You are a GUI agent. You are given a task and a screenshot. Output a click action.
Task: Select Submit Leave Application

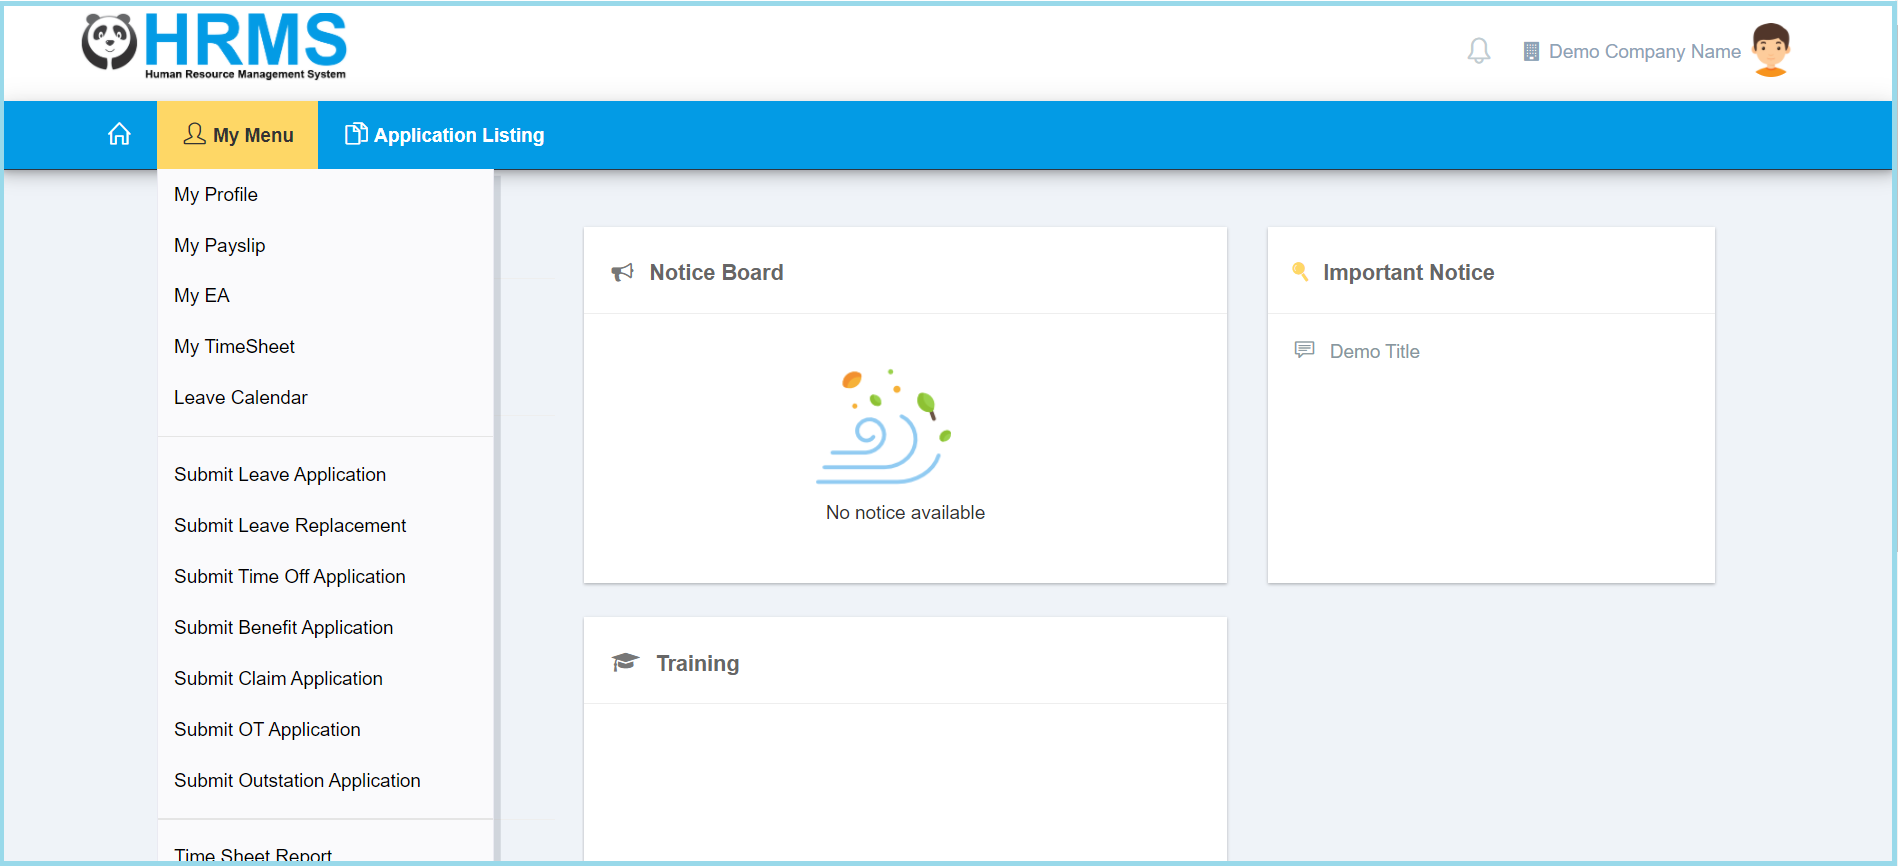coord(280,475)
